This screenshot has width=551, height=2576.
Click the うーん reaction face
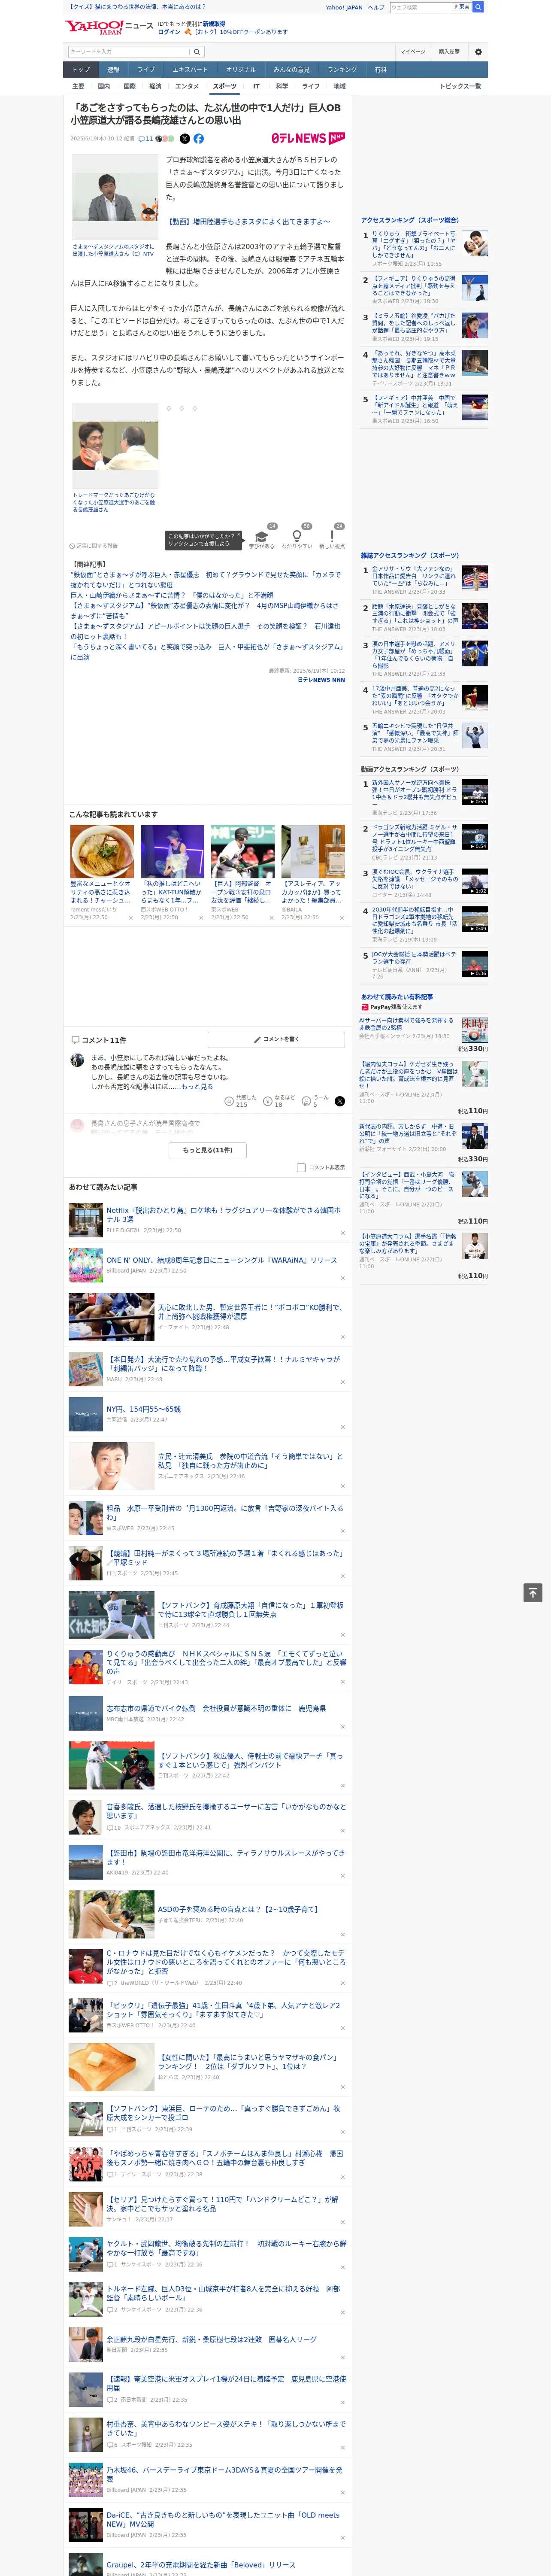[x=307, y=1100]
